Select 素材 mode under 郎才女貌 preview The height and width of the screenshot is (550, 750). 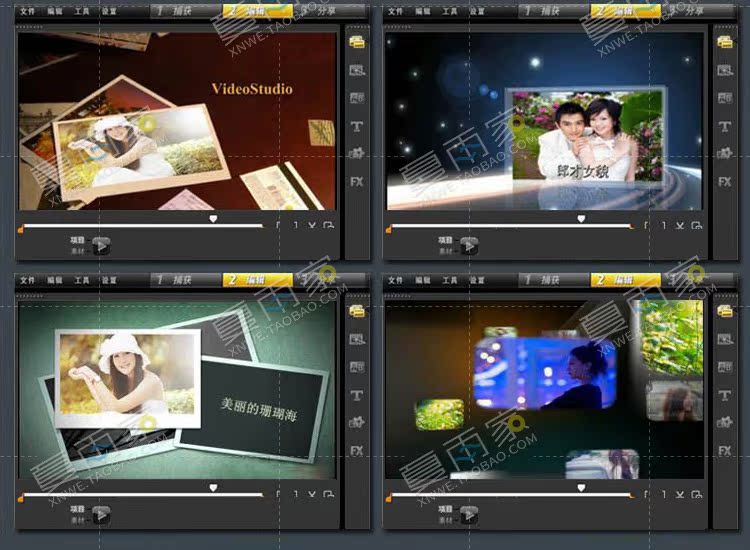445,251
